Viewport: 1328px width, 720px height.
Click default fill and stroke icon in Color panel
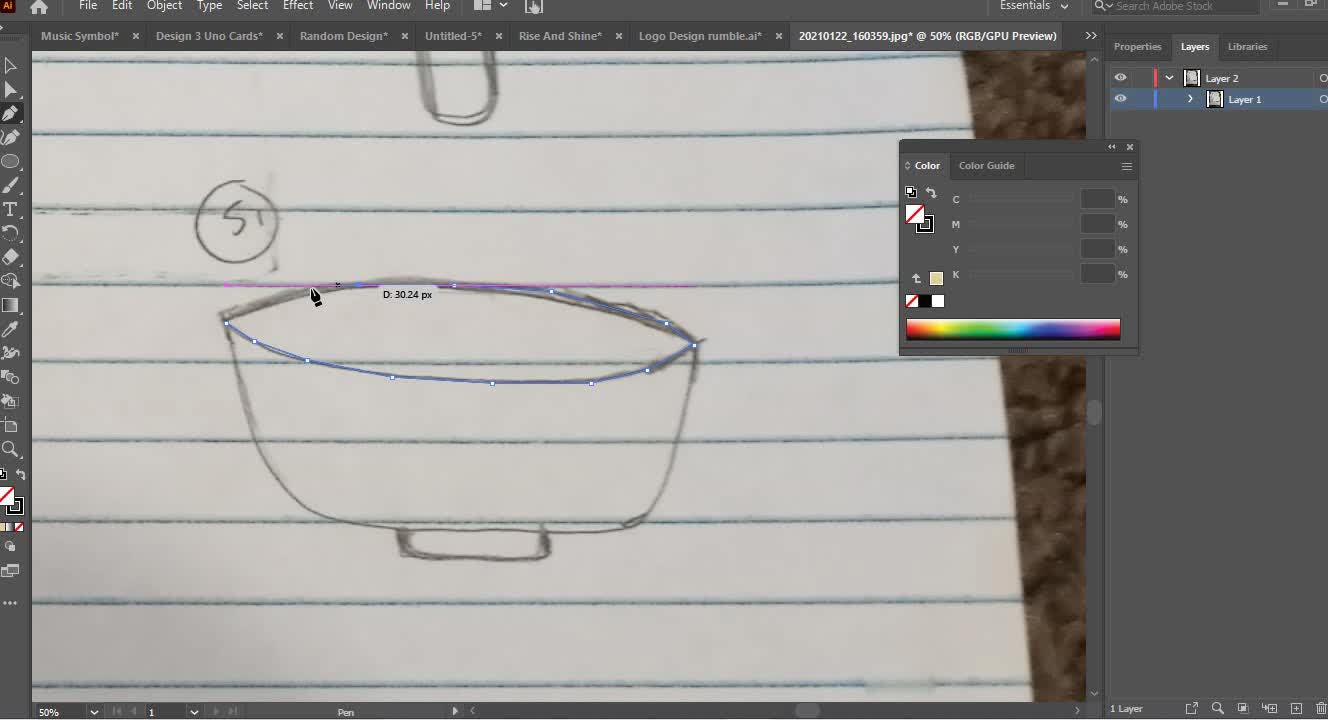(x=911, y=193)
